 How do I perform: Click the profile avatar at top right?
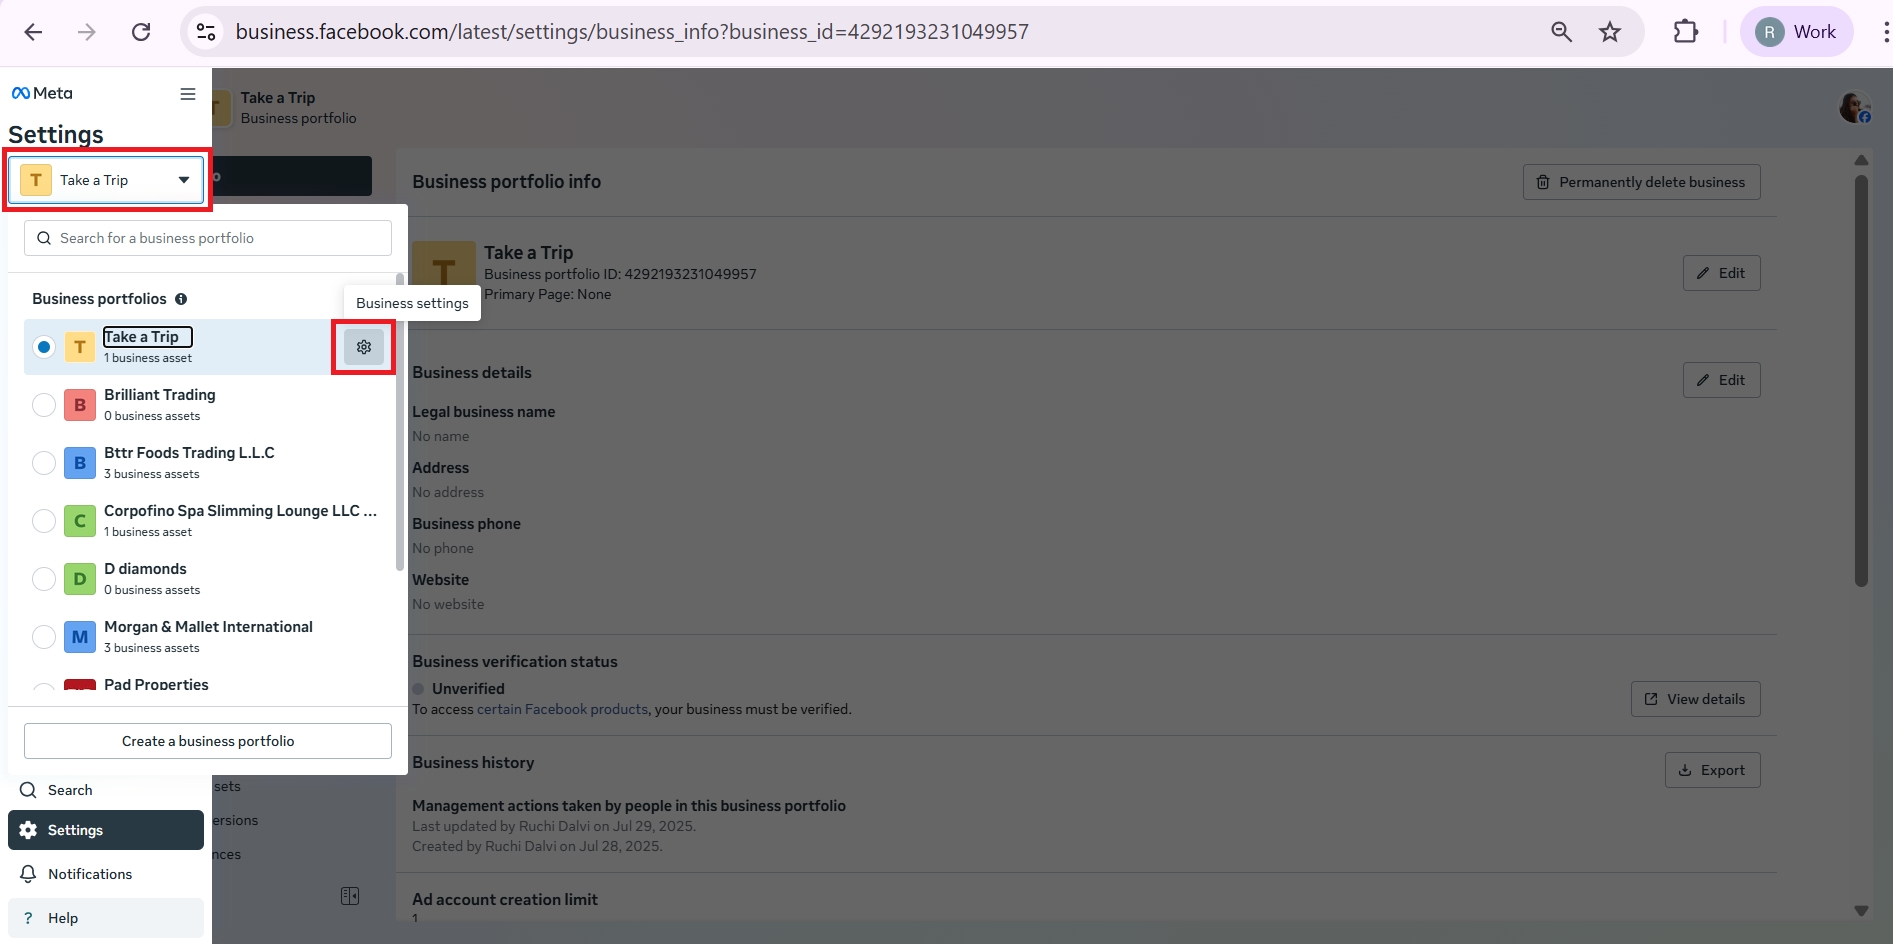coord(1854,107)
